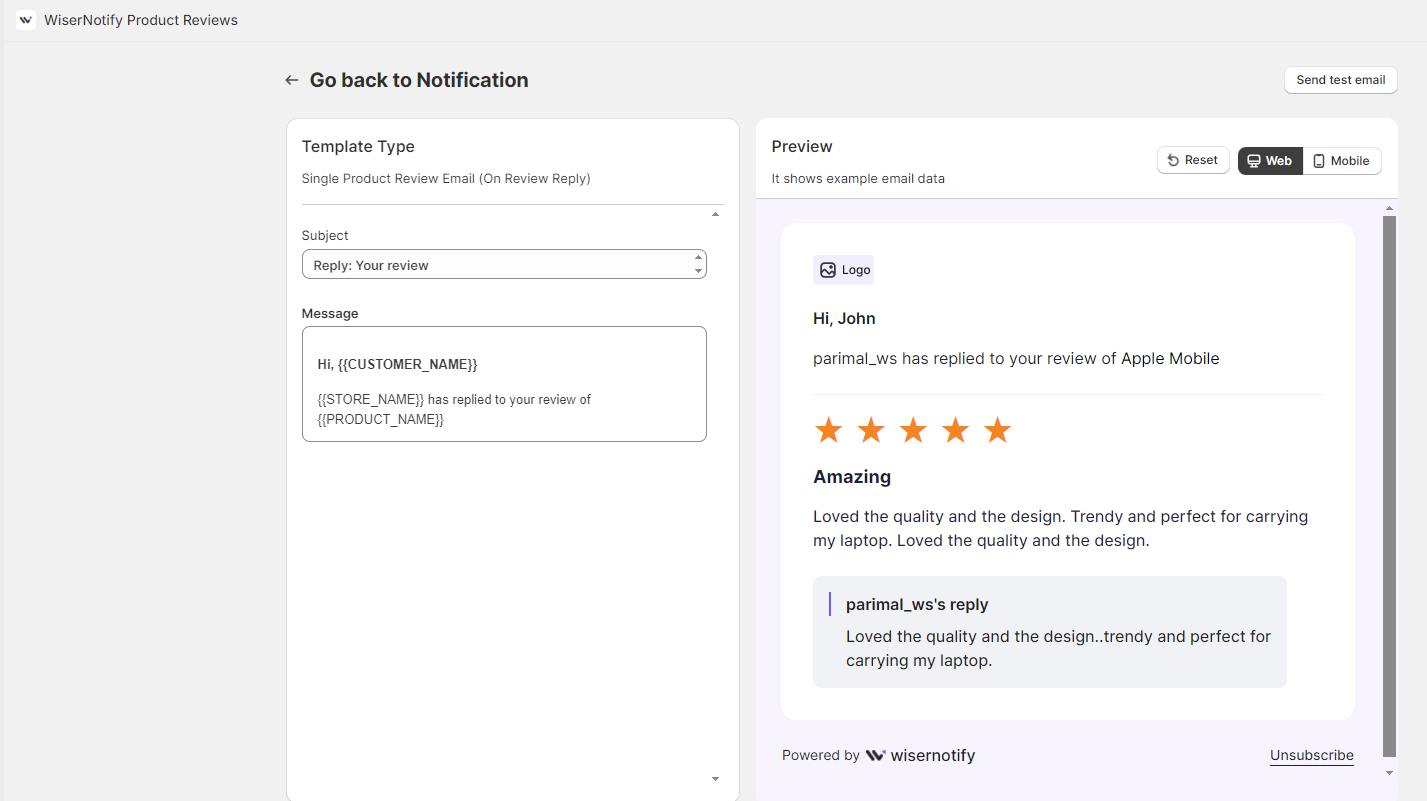Click the Subject field's down arrow

click(x=697, y=271)
